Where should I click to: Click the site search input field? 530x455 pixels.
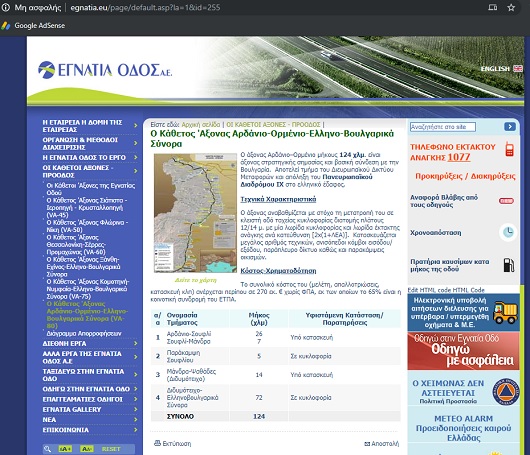click(443, 127)
